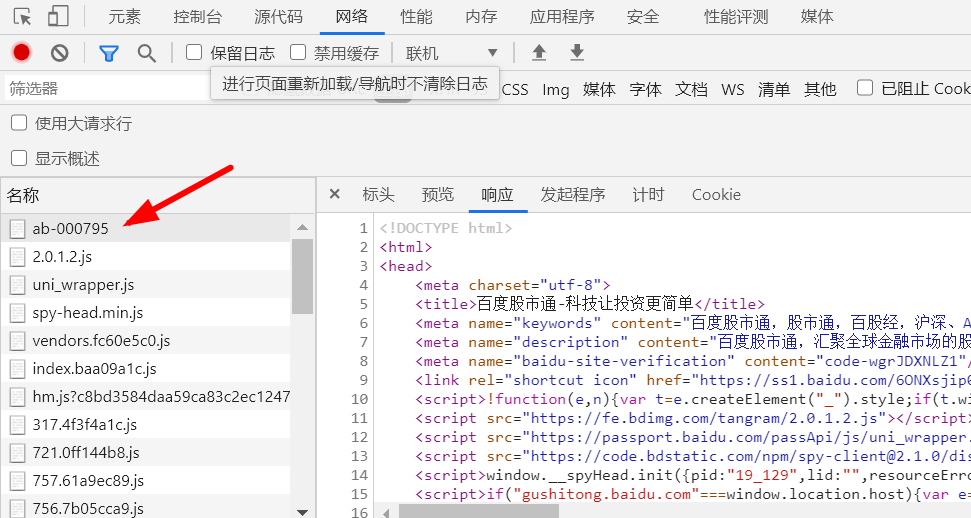The height and width of the screenshot is (518, 971).
Task: Switch to 源代码 panel tab
Action: click(278, 17)
